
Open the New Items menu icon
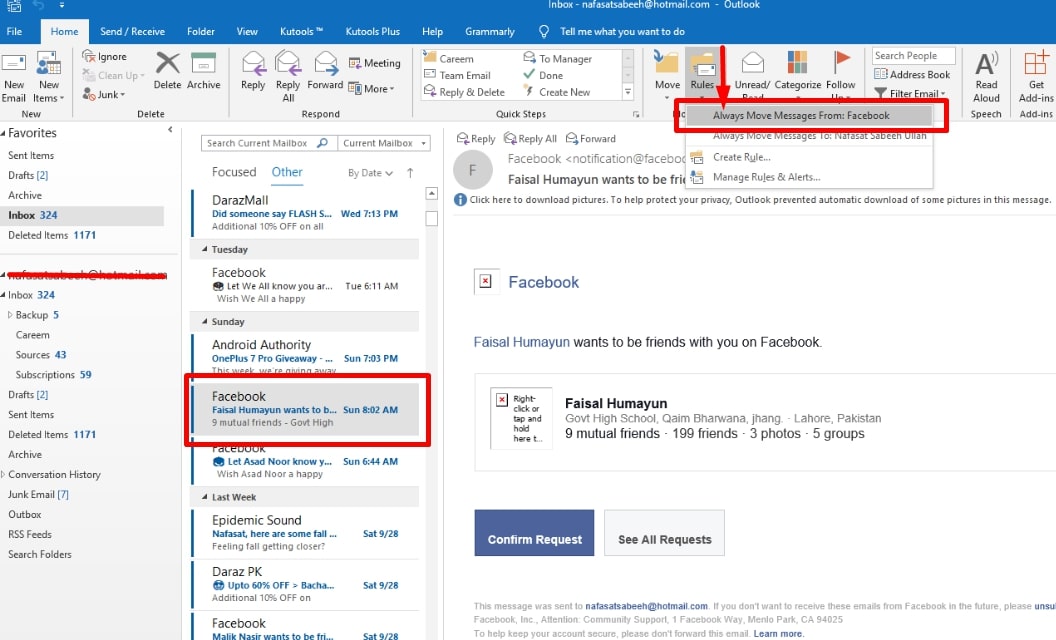(x=48, y=64)
